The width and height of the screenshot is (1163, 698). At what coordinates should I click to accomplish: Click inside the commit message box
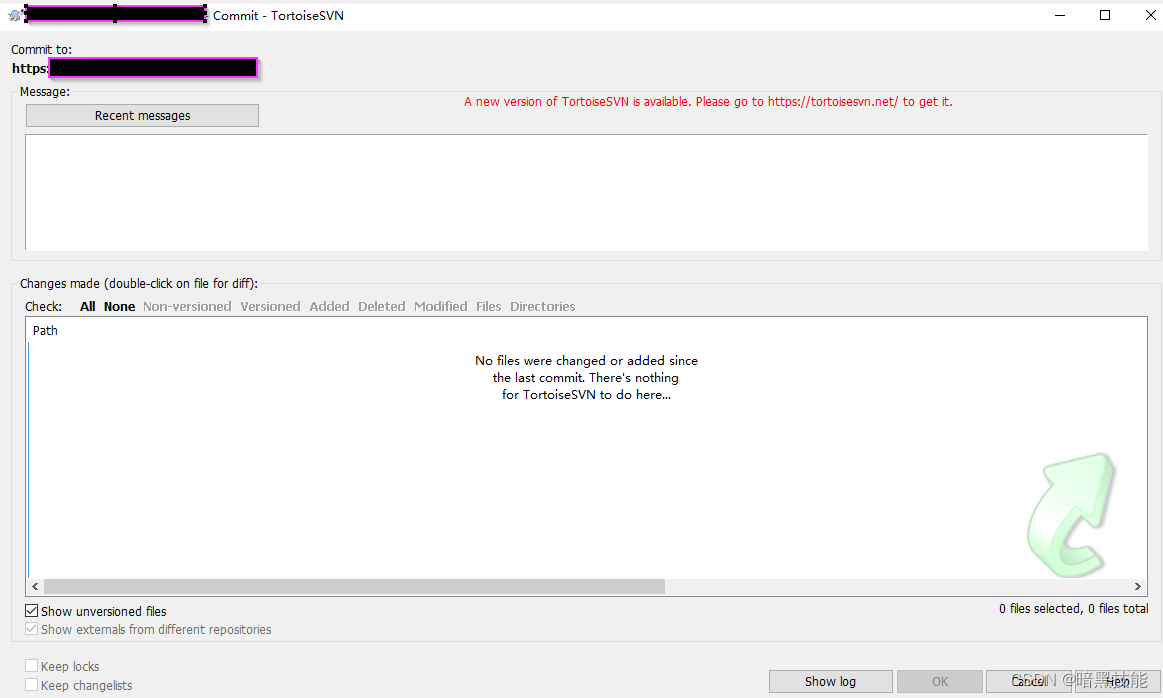click(x=586, y=192)
